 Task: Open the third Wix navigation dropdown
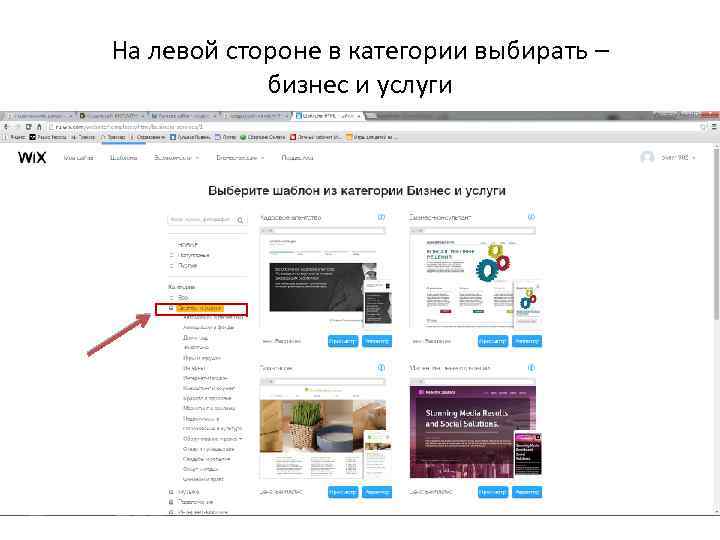(x=176, y=158)
